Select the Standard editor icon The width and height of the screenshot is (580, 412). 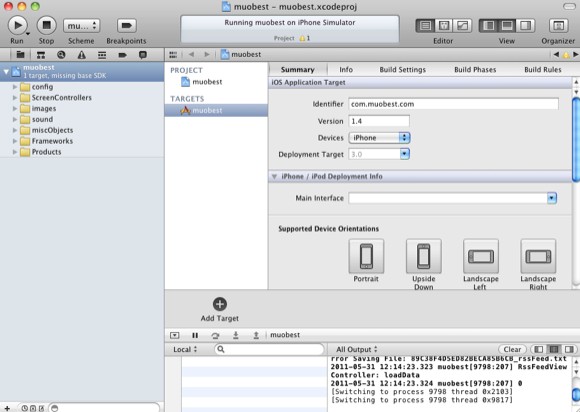click(425, 26)
